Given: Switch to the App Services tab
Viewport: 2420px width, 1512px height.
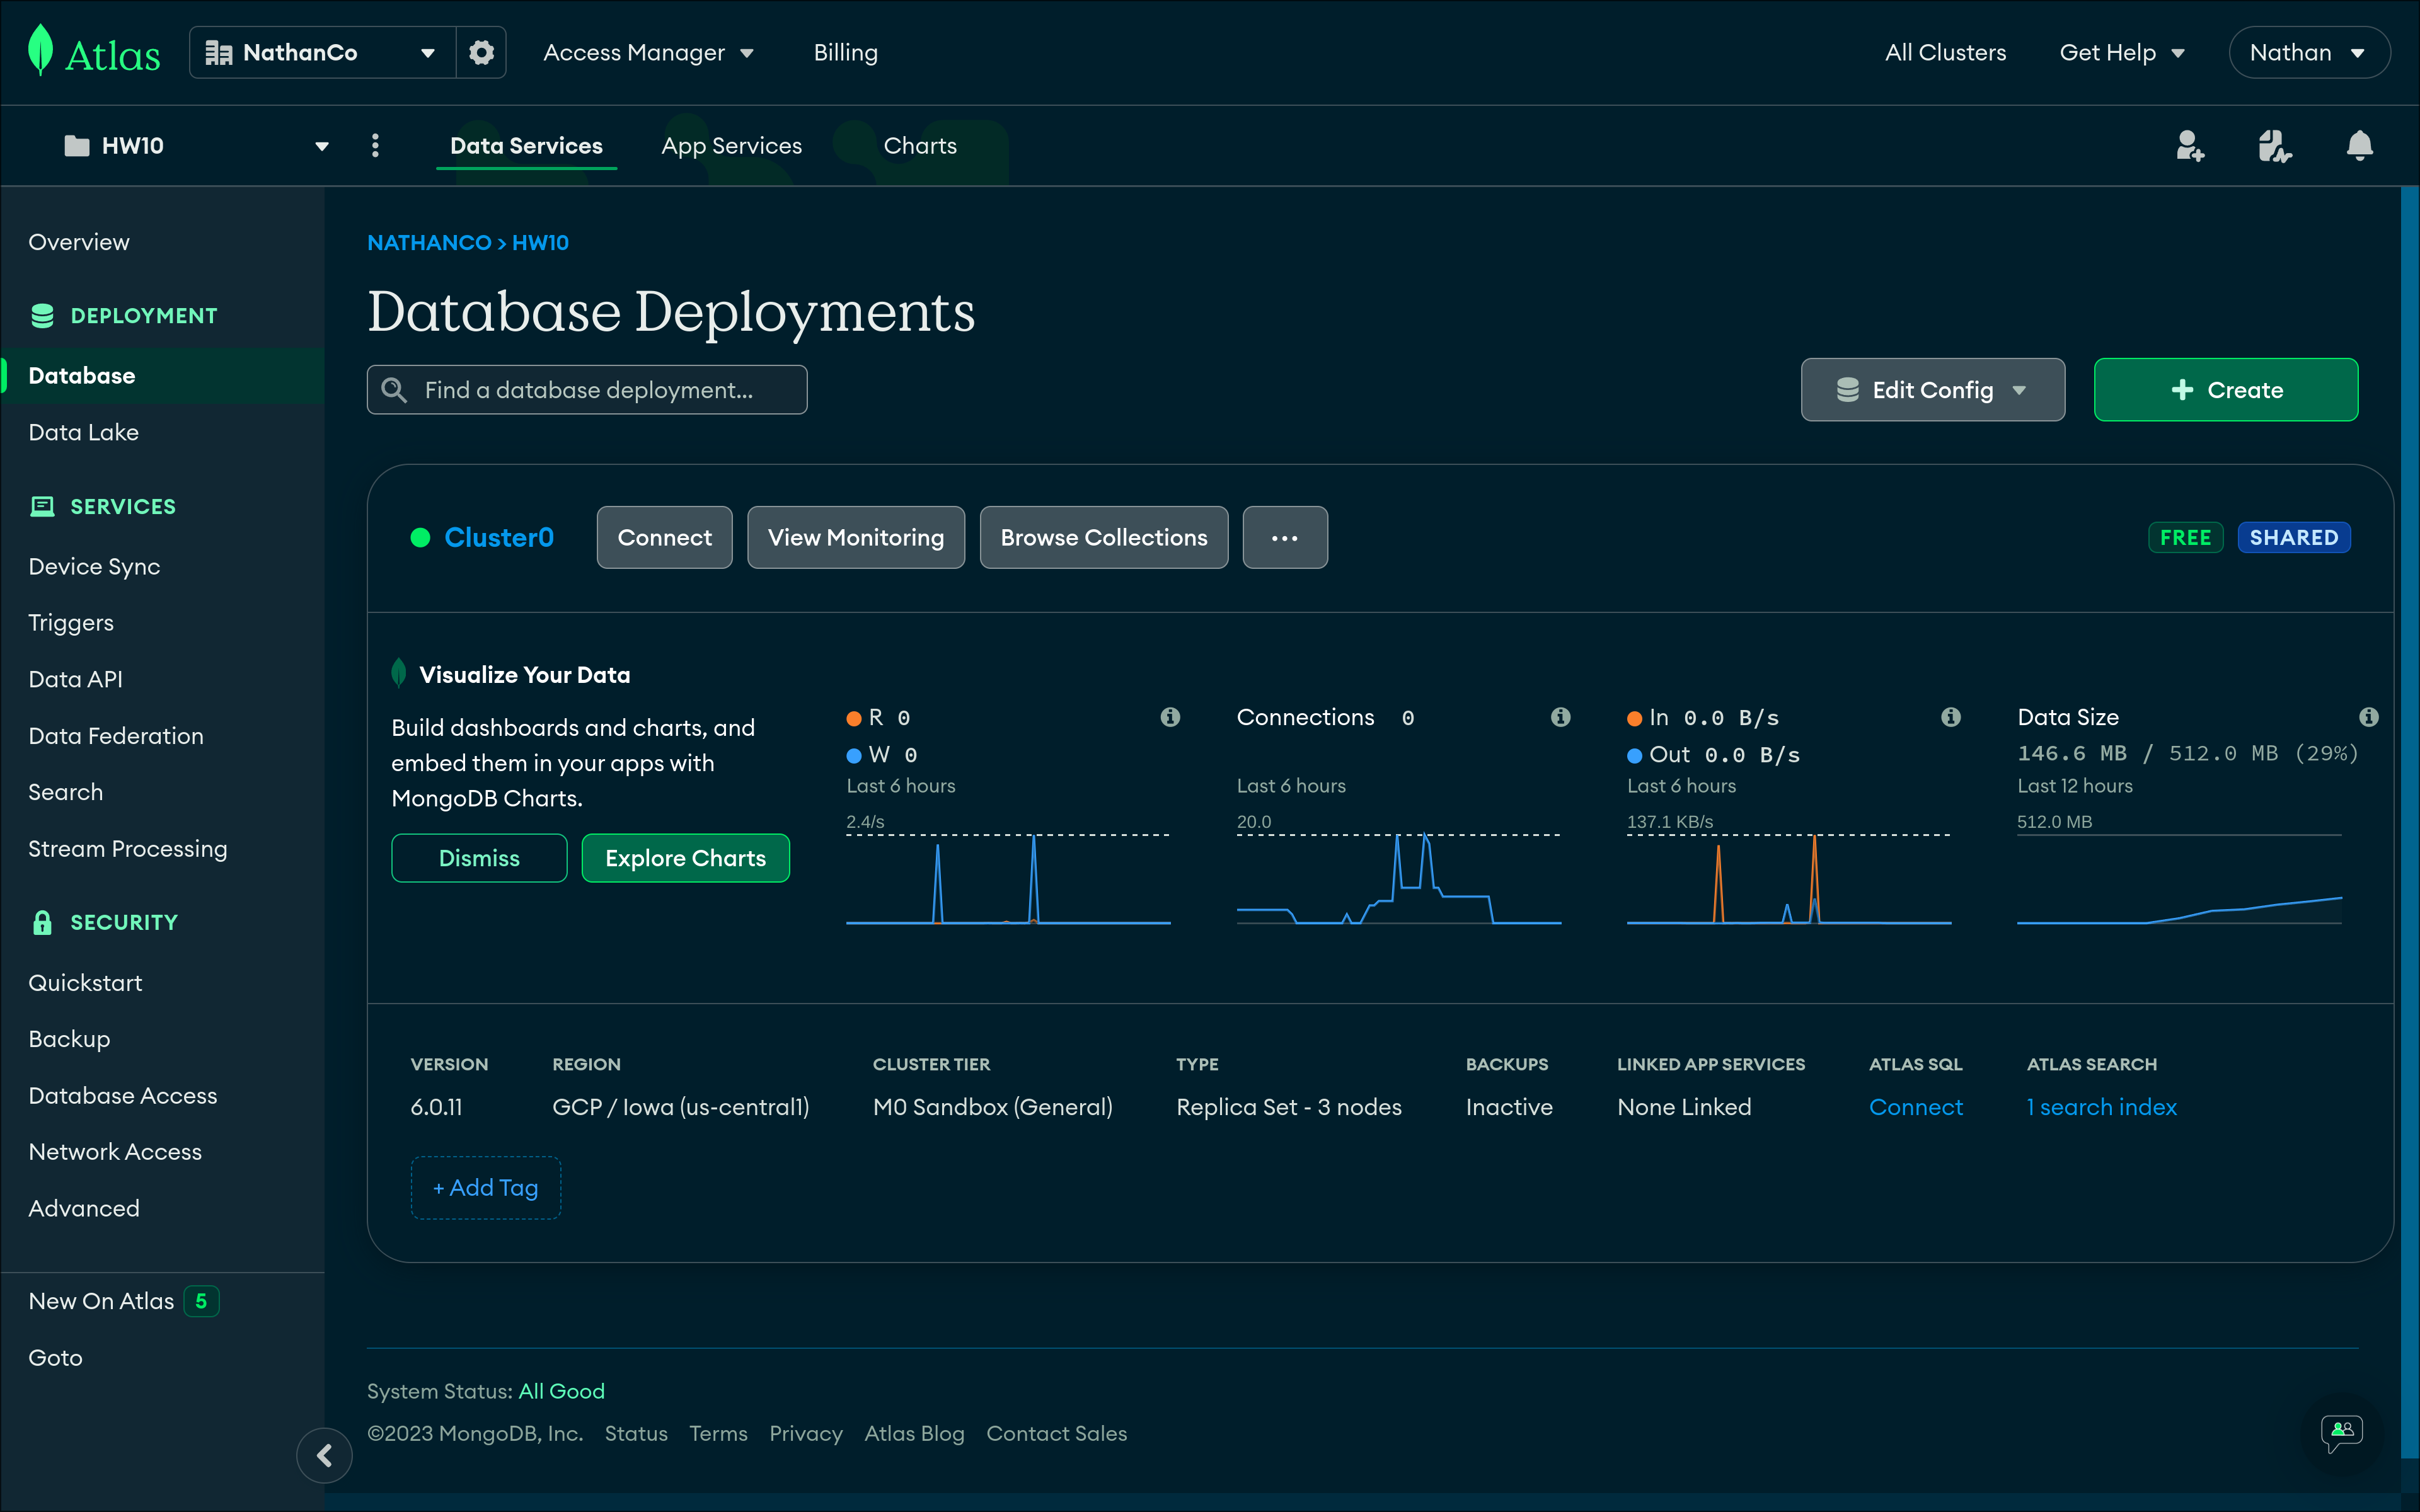Looking at the screenshot, I should click(x=731, y=146).
